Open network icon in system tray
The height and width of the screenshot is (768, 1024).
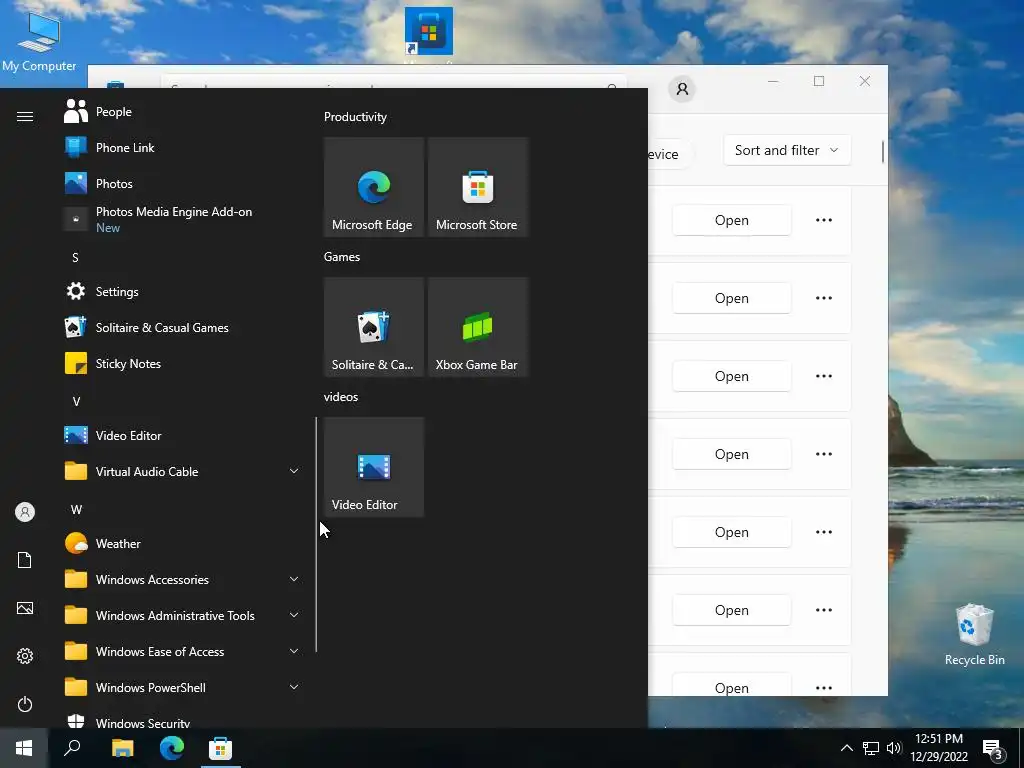pos(871,748)
